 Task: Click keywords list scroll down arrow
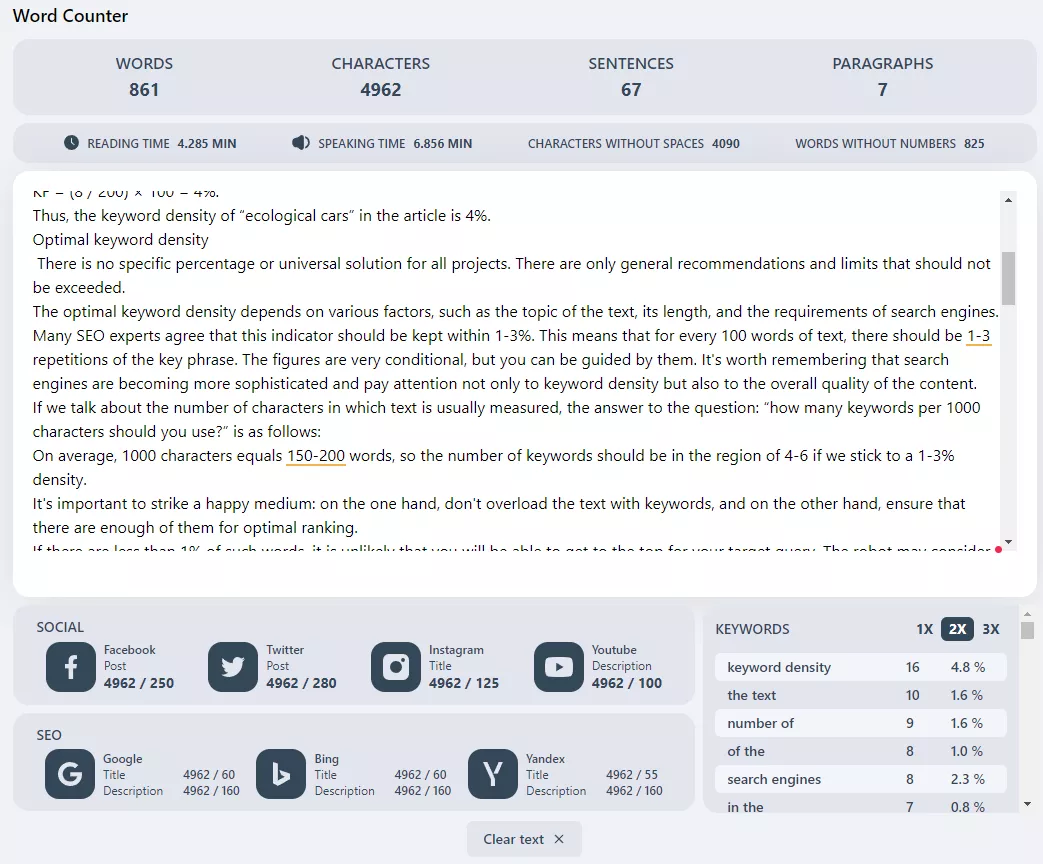click(x=1027, y=804)
